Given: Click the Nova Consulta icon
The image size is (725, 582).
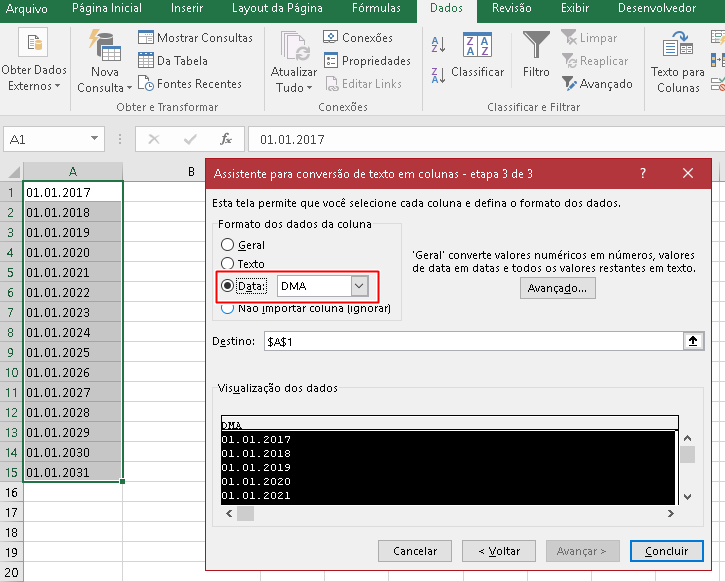Looking at the screenshot, I should pyautogui.click(x=104, y=46).
